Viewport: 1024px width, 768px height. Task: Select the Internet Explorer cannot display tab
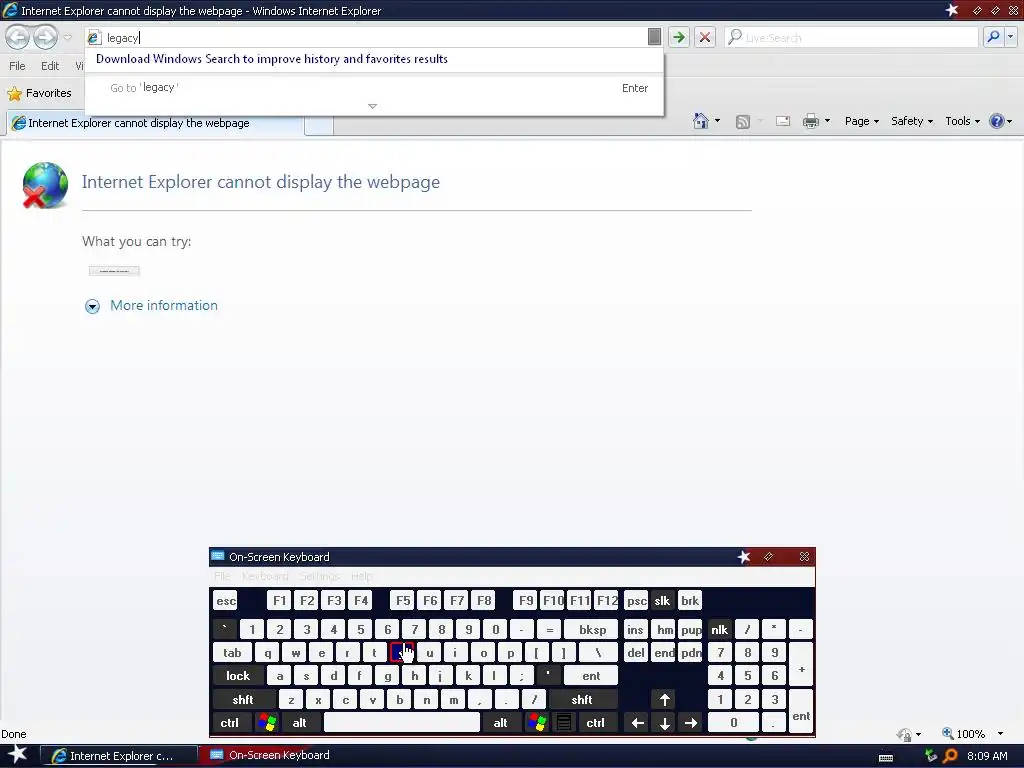[155, 123]
